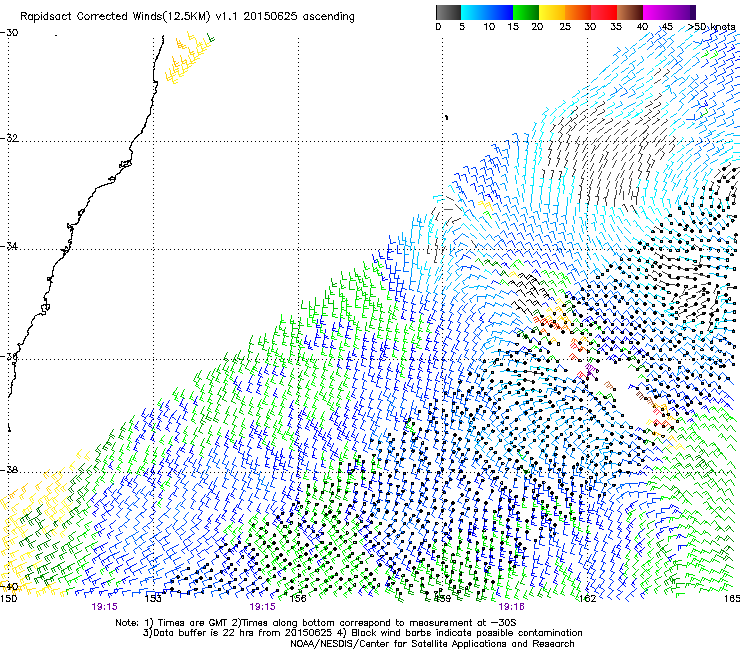Click the legend scale label "20"
The width and height of the screenshot is (740, 650).
point(537,27)
